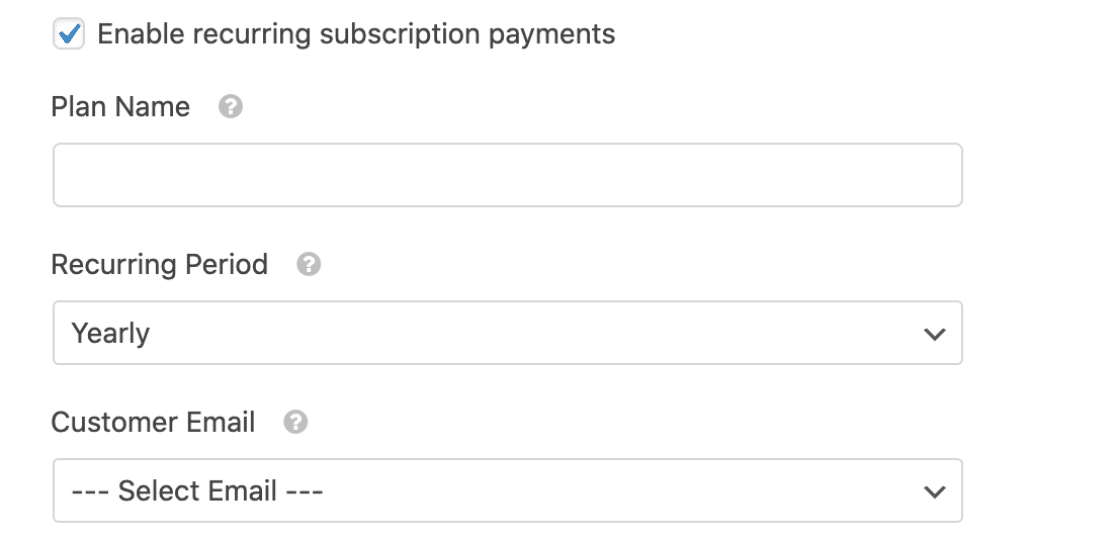Viewport: 1116px width, 540px height.
Task: Click the Select Email placeholder text
Action: click(x=197, y=491)
